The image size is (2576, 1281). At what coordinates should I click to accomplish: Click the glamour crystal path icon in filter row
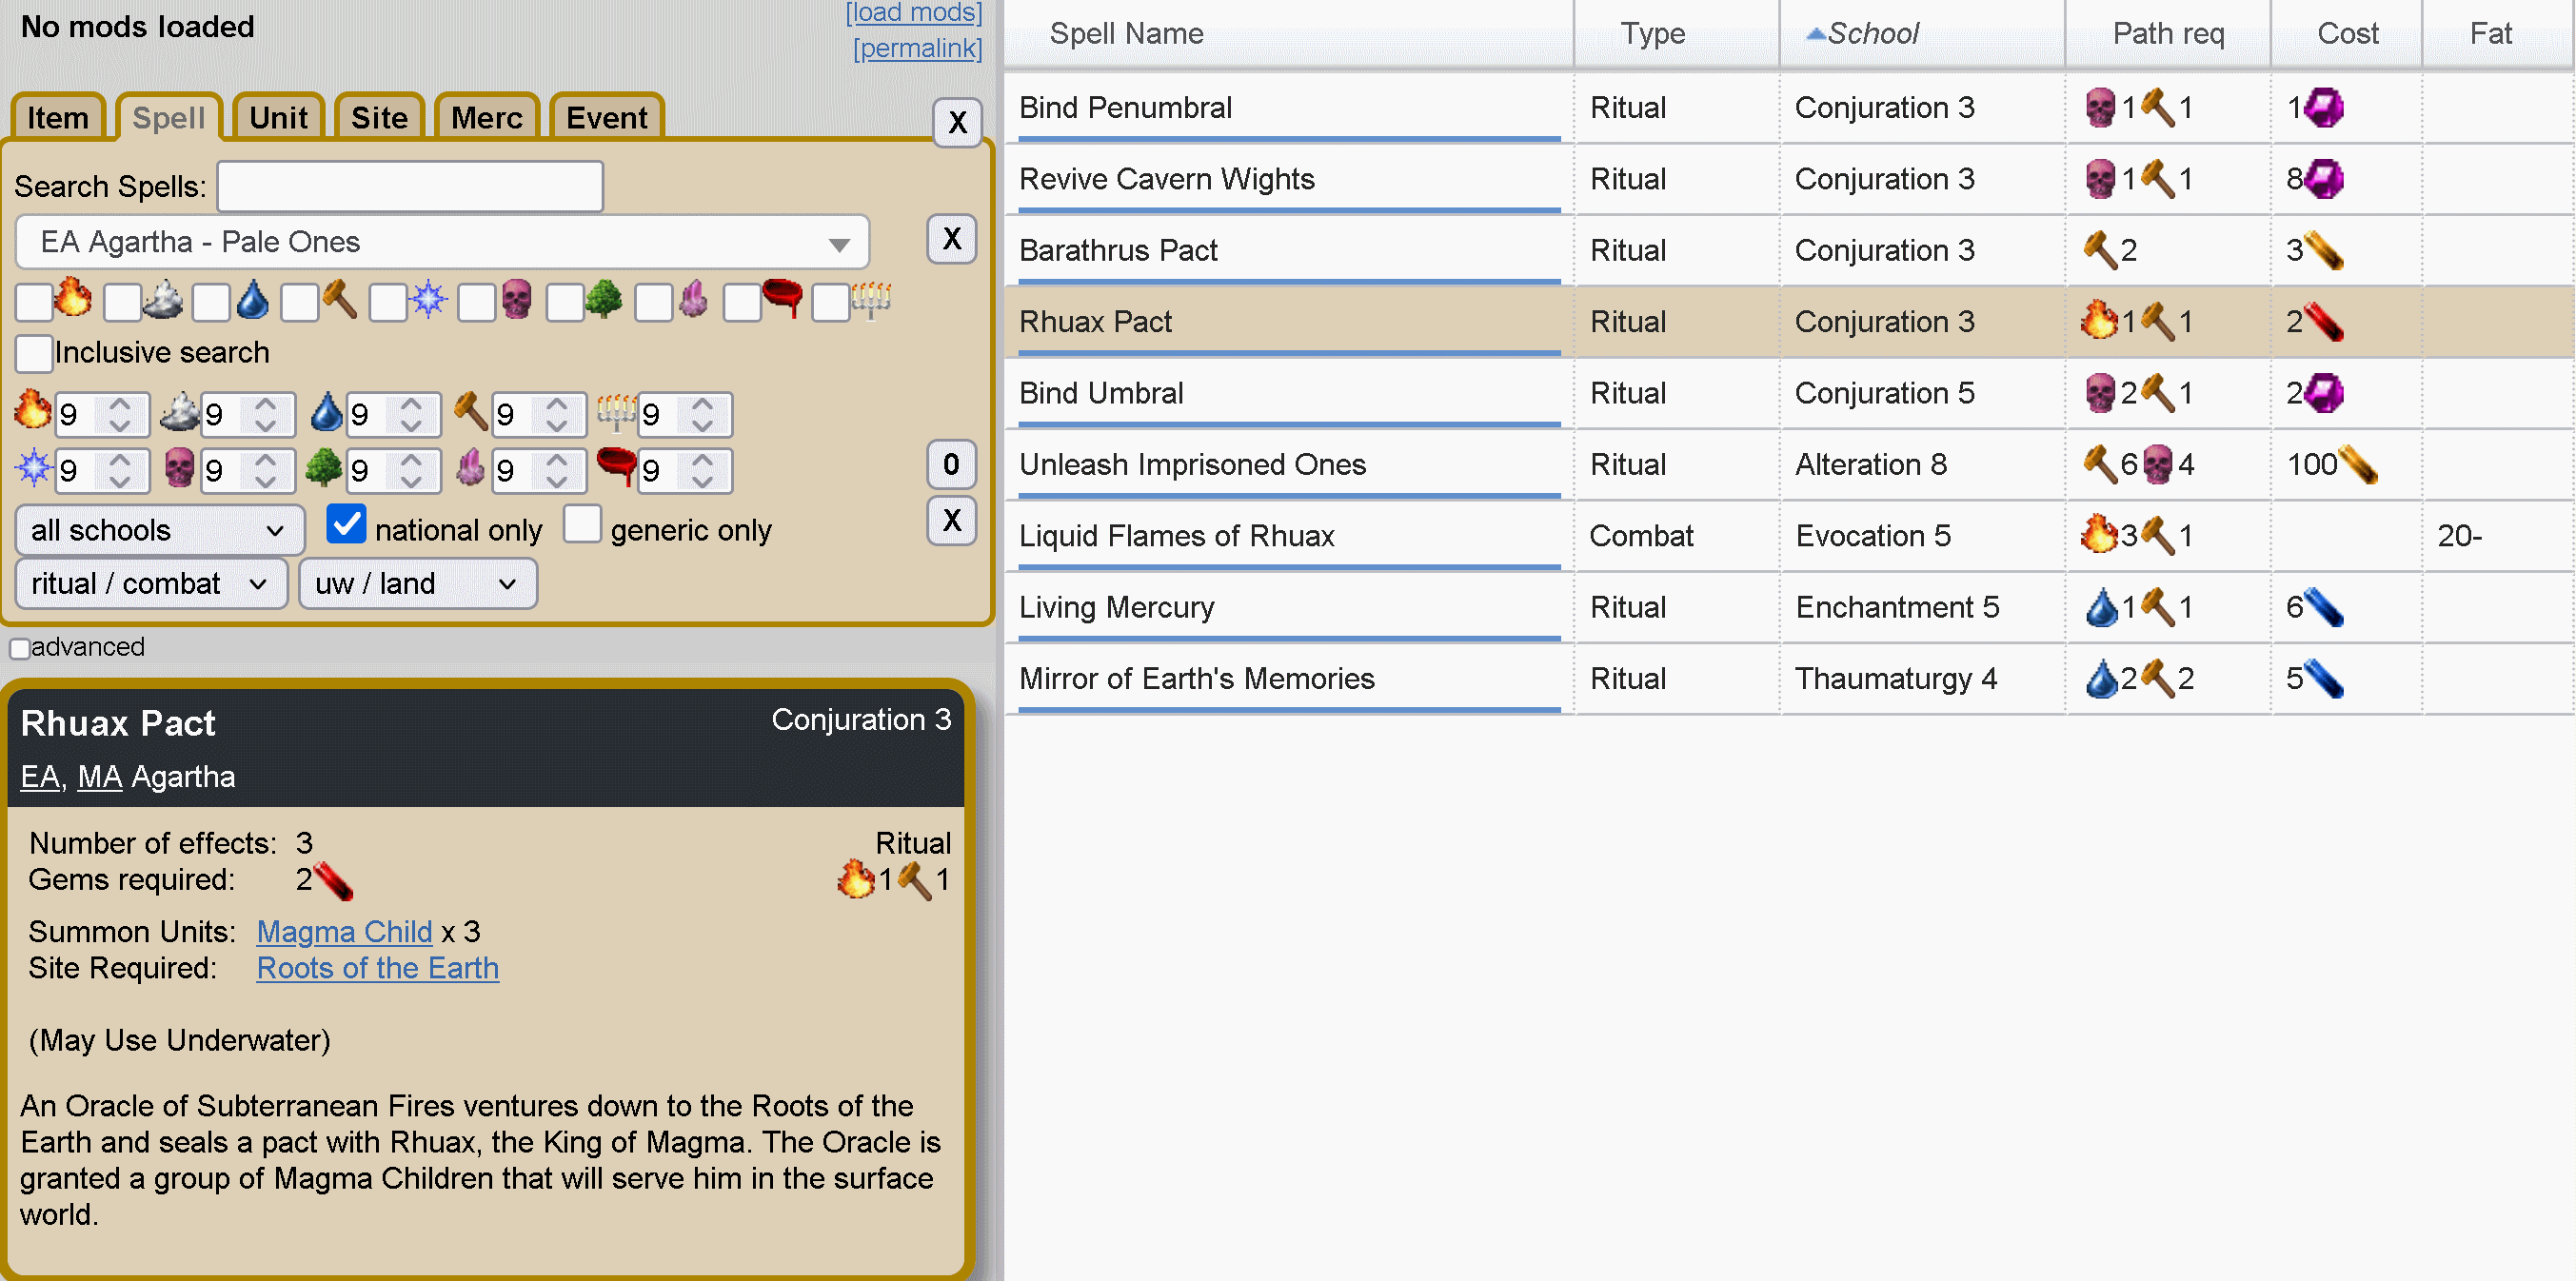pos(693,300)
